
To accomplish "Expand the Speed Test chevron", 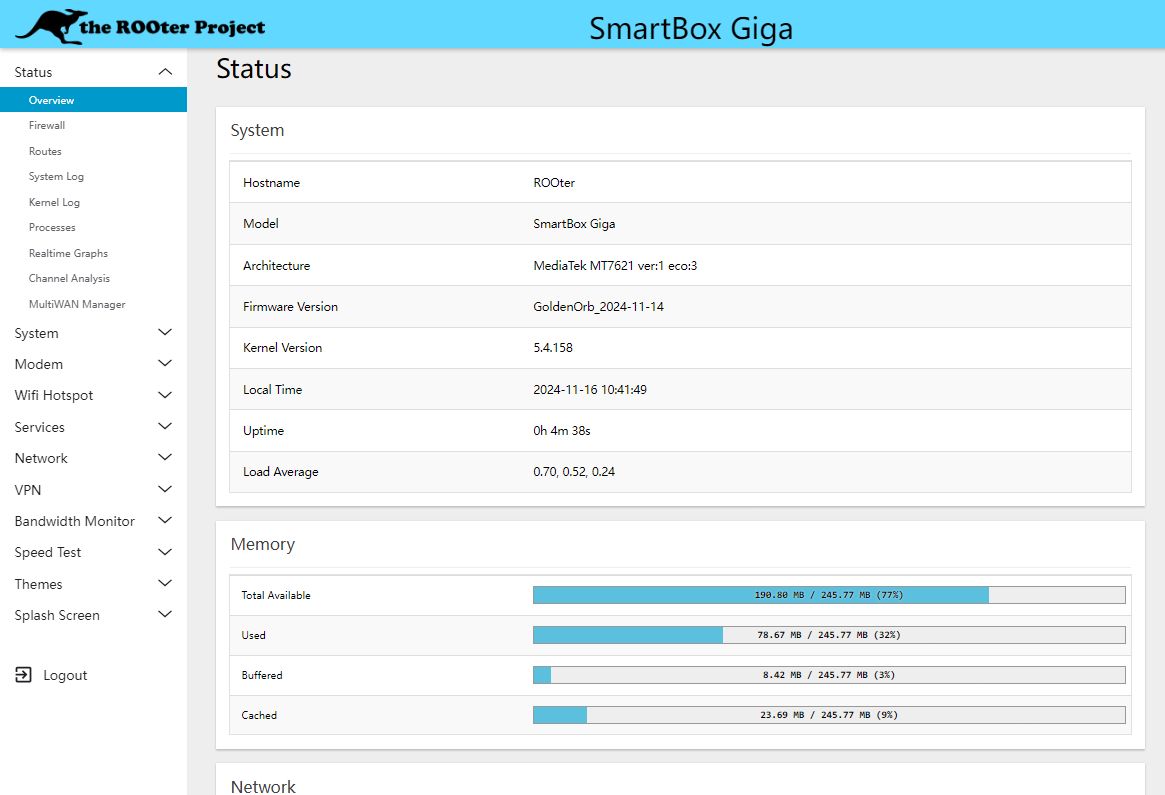I will tap(165, 552).
